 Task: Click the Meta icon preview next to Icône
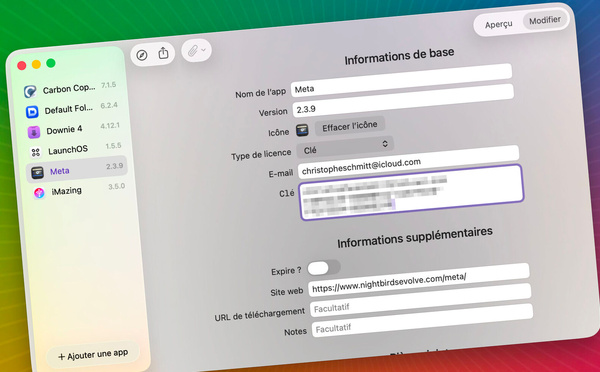(x=302, y=131)
